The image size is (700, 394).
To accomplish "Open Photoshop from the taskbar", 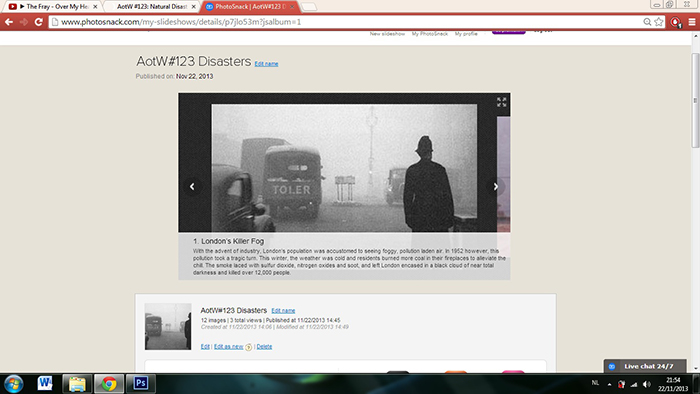I will coord(141,384).
